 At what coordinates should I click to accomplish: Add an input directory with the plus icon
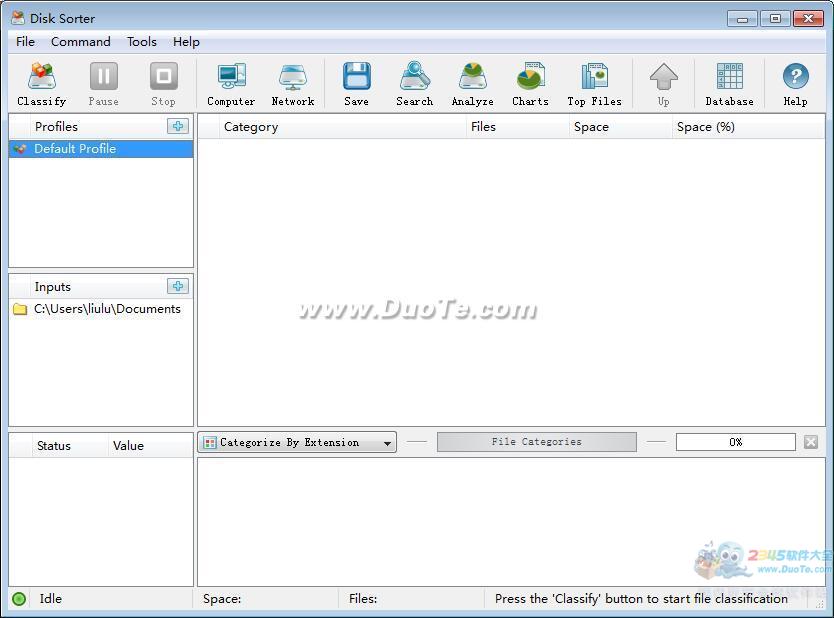click(178, 286)
